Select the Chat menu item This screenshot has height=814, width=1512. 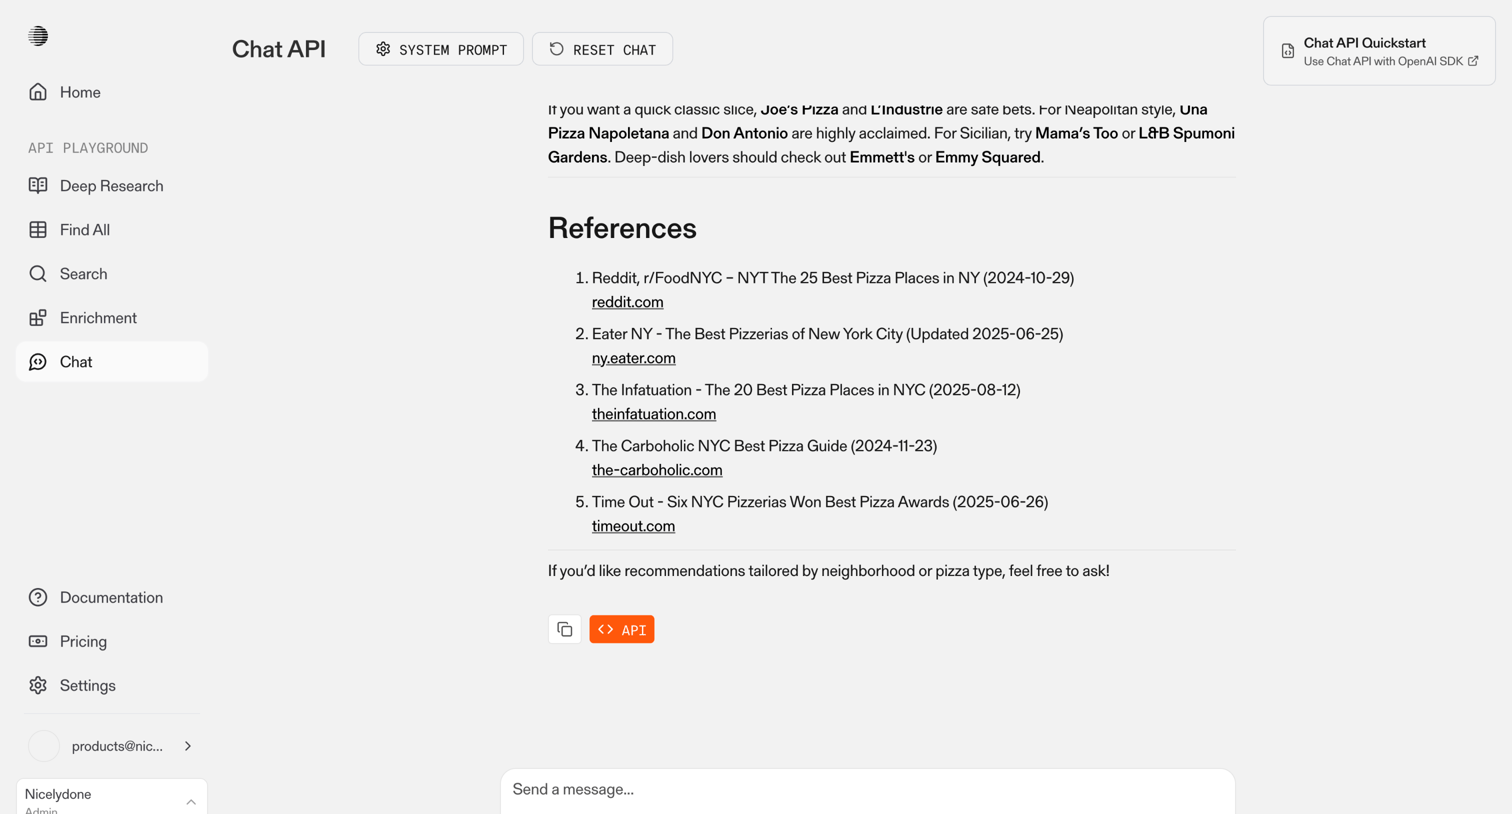(112, 362)
